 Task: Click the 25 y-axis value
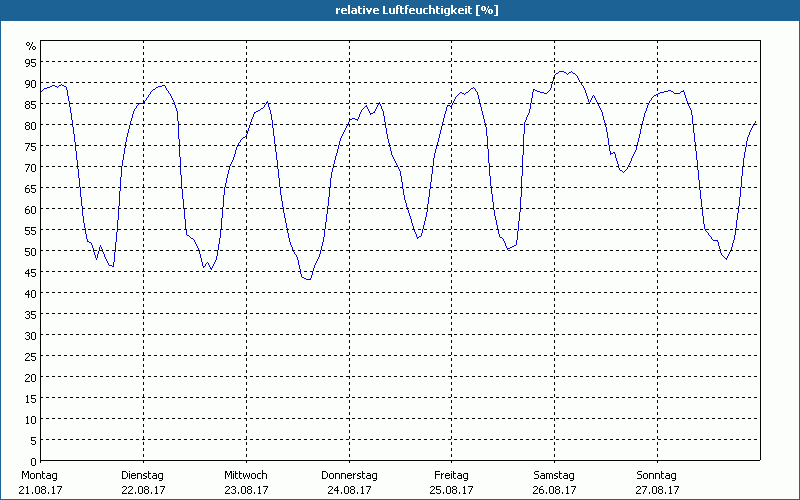[x=31, y=357]
